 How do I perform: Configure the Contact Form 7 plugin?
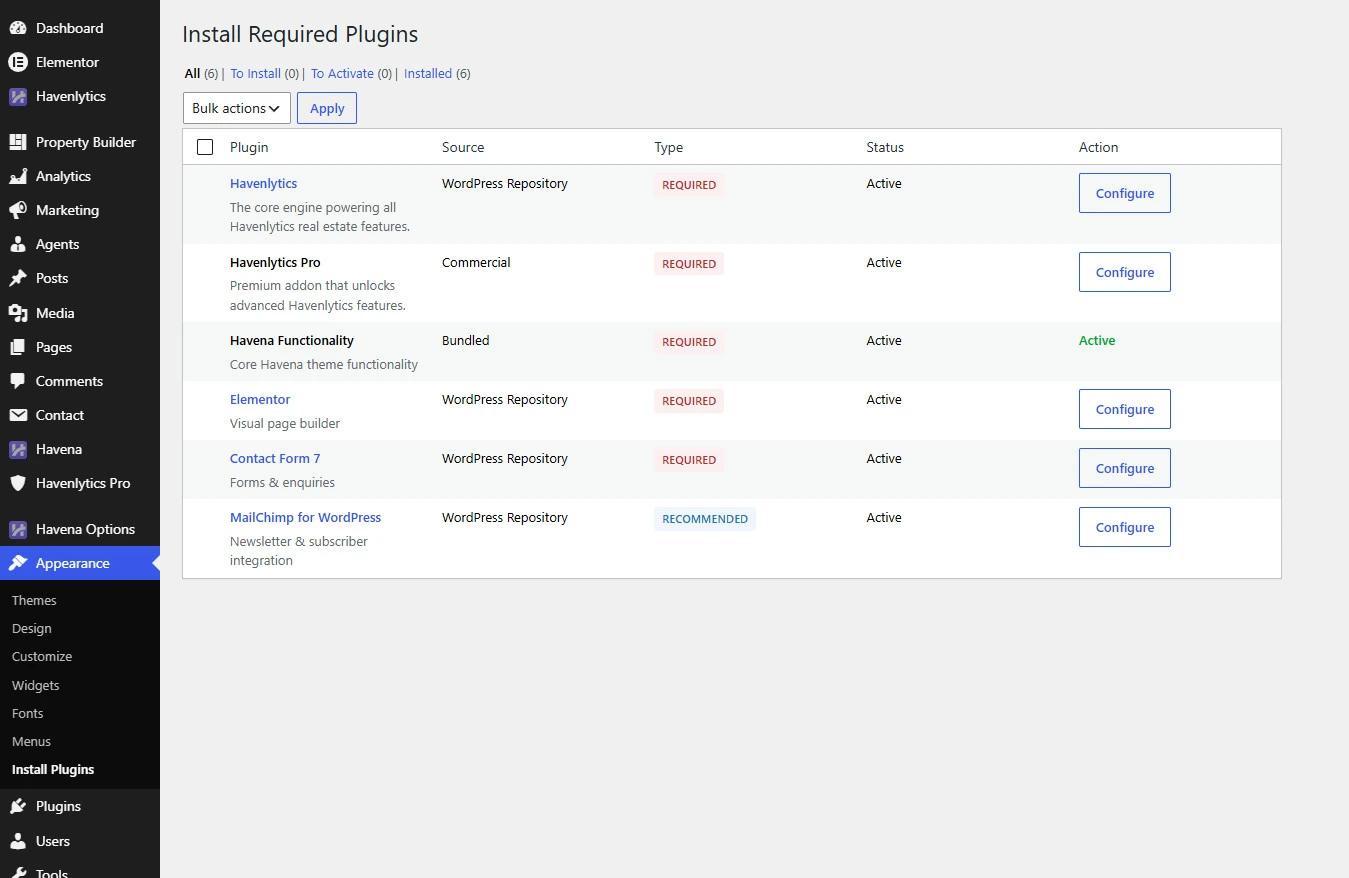(x=1124, y=468)
